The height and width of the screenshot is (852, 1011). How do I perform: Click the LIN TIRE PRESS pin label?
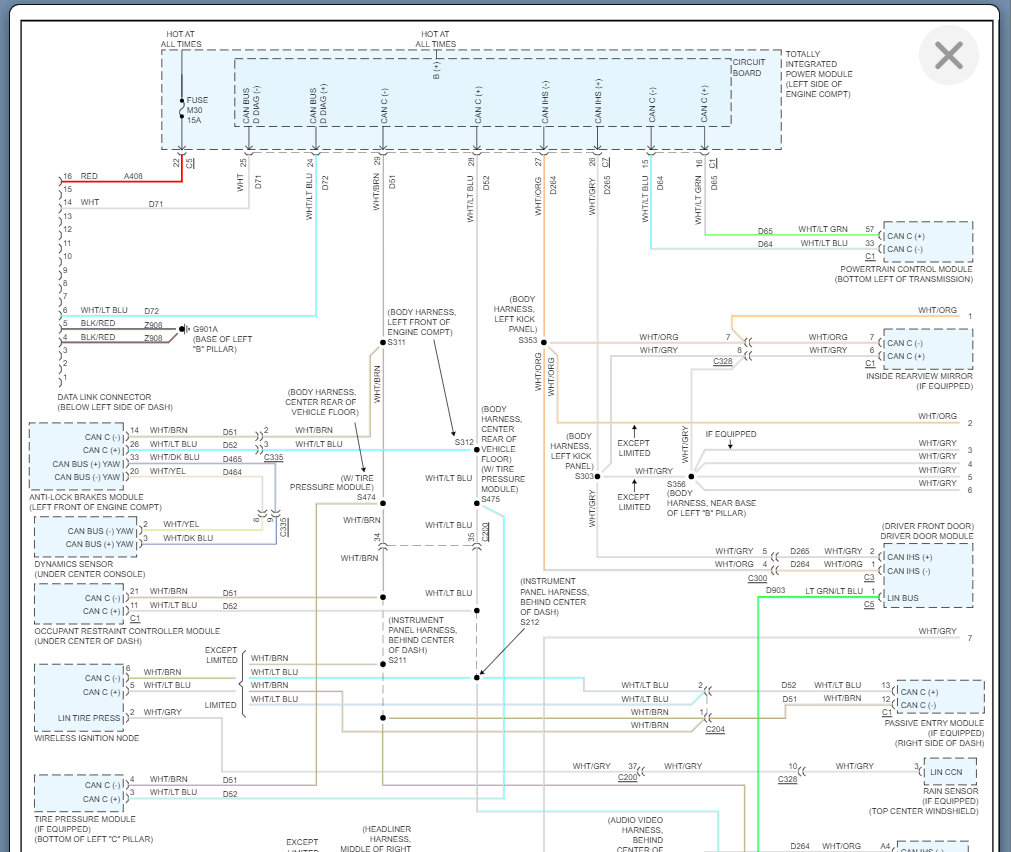[x=89, y=718]
